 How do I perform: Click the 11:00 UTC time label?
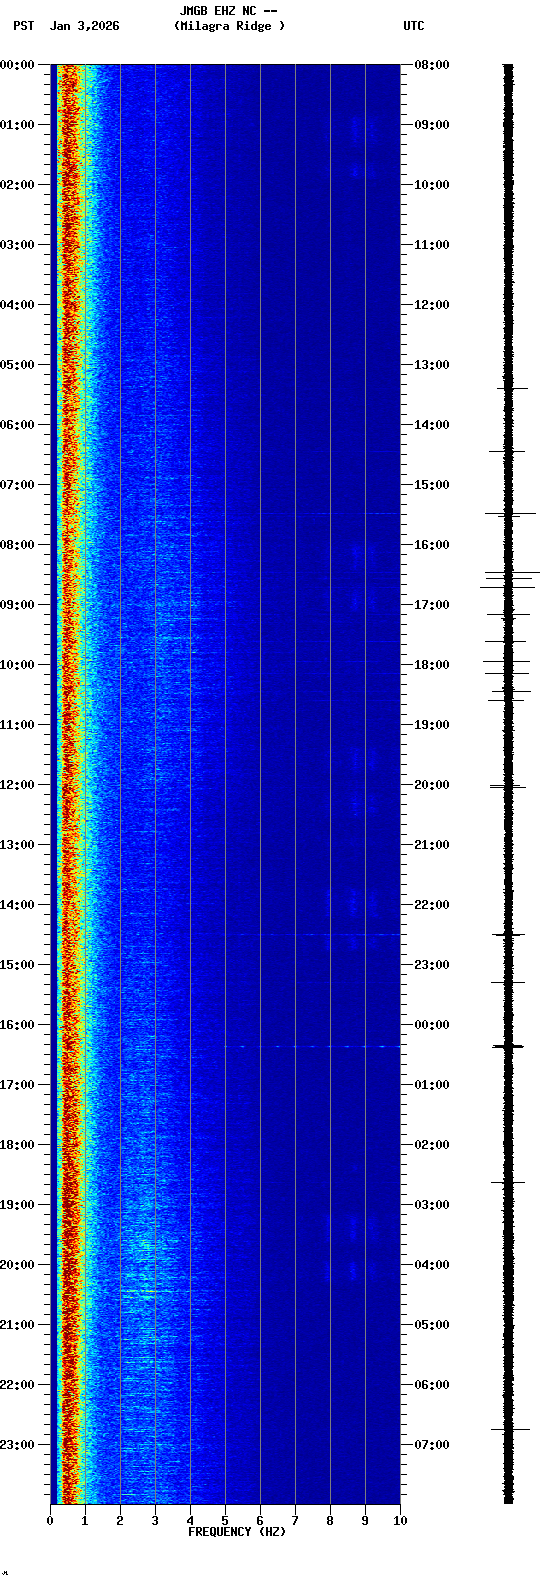(x=432, y=245)
